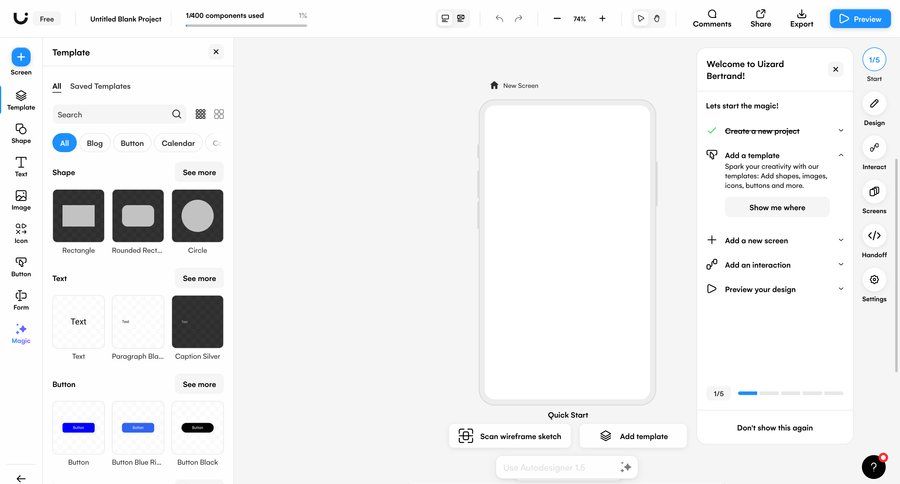900x484 pixels.
Task: Expand the 'Create a new project' step
Action: [x=841, y=131]
